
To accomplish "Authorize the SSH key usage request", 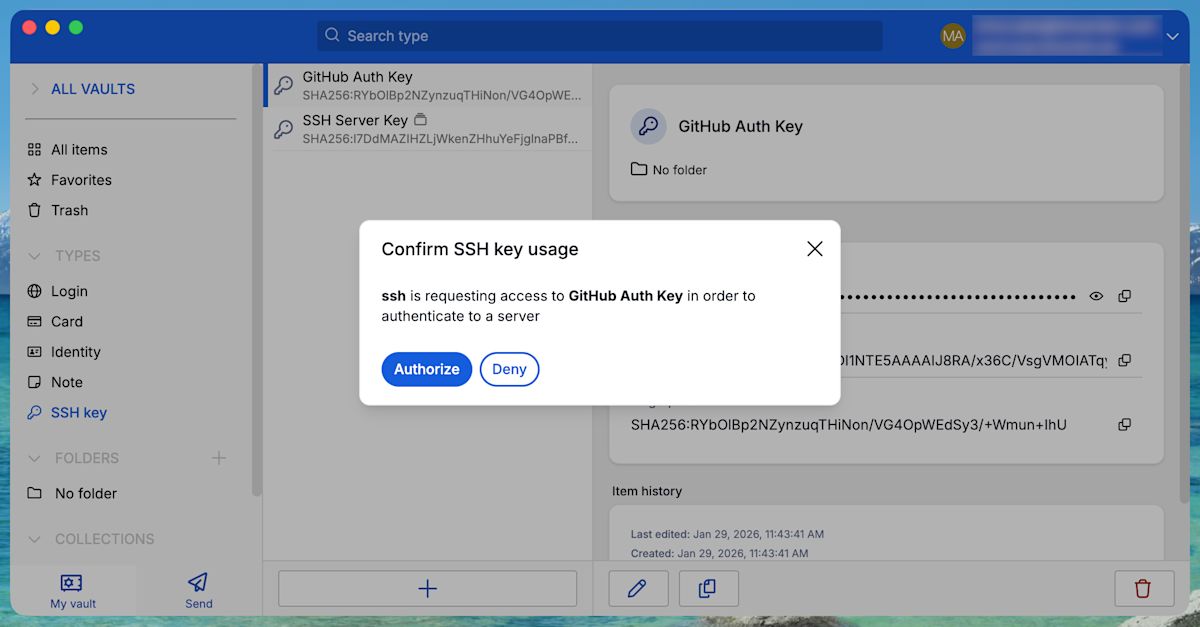I will 426,369.
